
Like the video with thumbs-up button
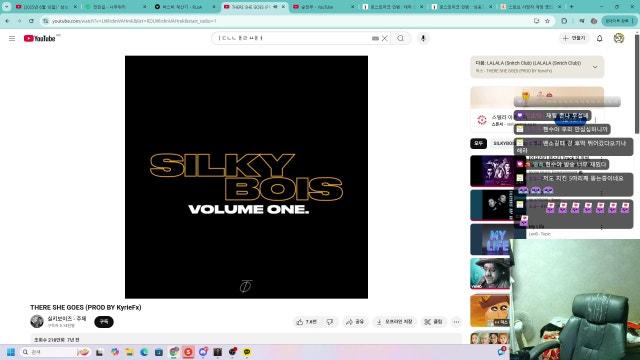point(307,322)
